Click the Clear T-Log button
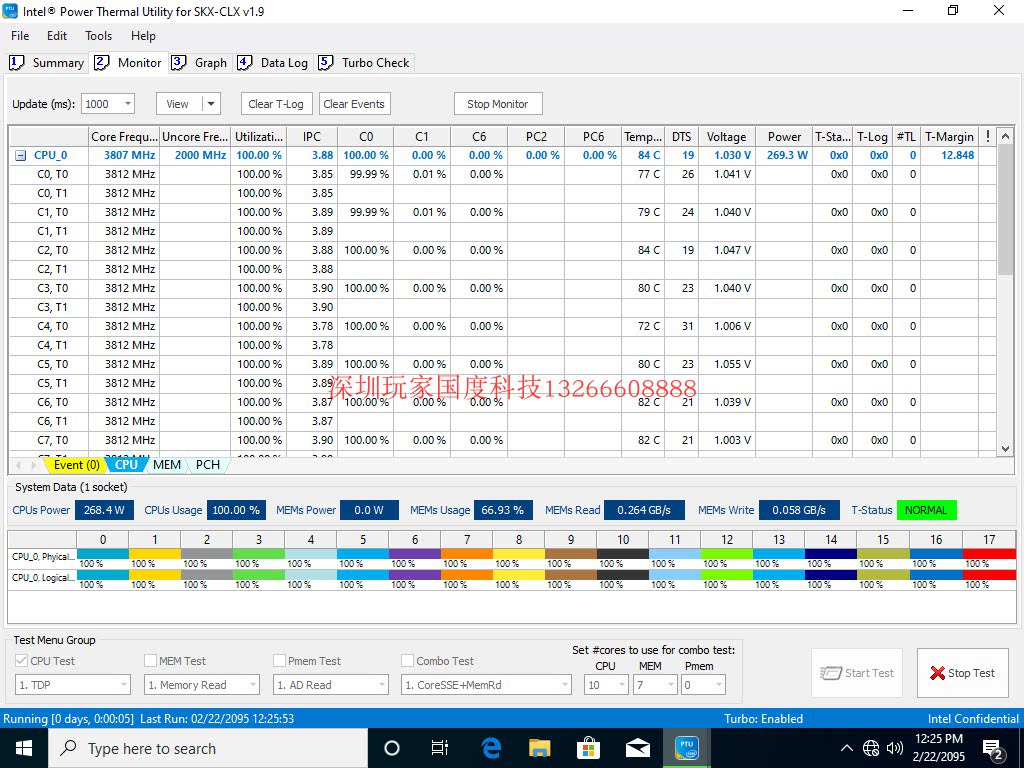This screenshot has width=1024, height=768. tap(276, 104)
